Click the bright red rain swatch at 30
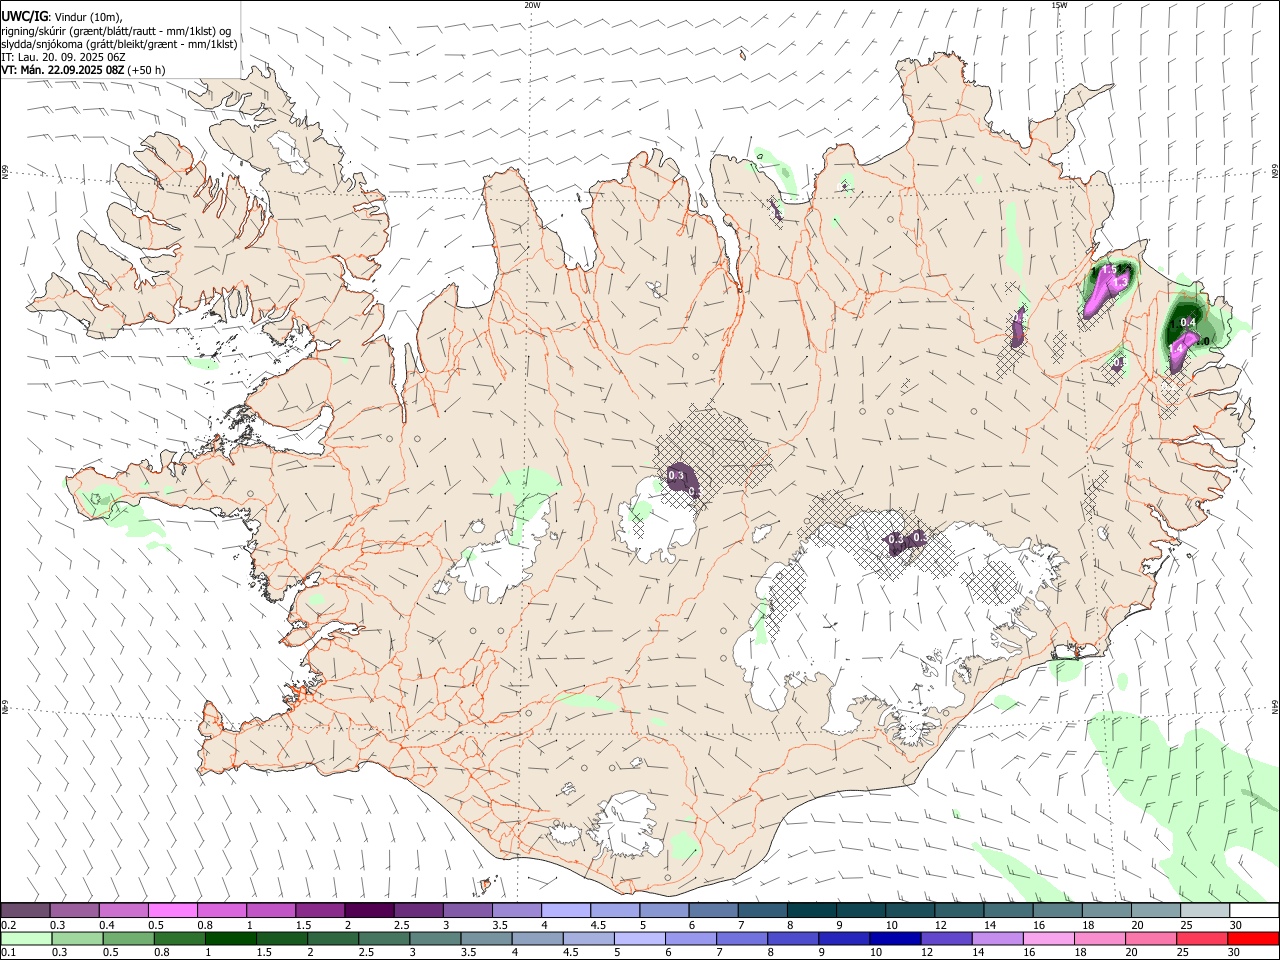The width and height of the screenshot is (1280, 960). coord(1253,938)
